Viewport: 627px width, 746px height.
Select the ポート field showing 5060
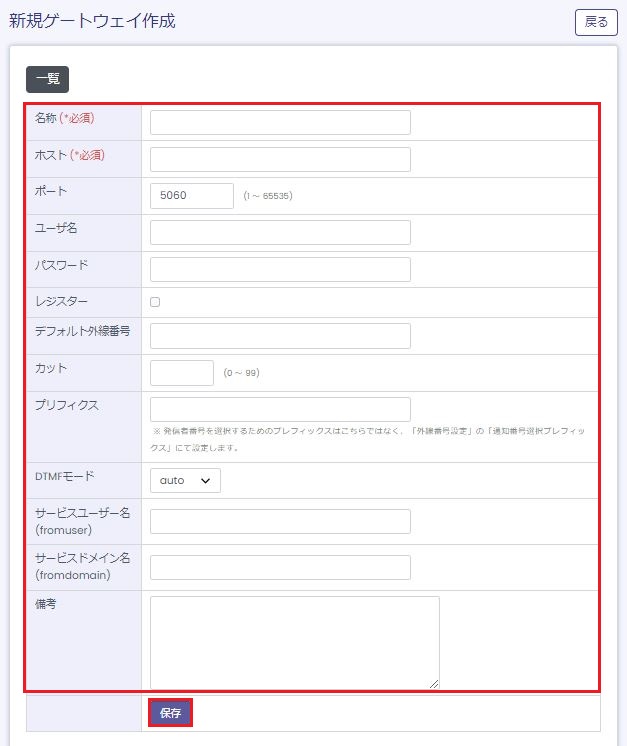coord(191,196)
